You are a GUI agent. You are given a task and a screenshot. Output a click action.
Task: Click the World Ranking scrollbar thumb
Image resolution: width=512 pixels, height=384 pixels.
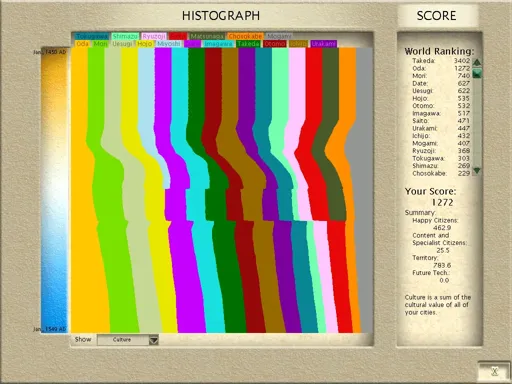[477, 73]
